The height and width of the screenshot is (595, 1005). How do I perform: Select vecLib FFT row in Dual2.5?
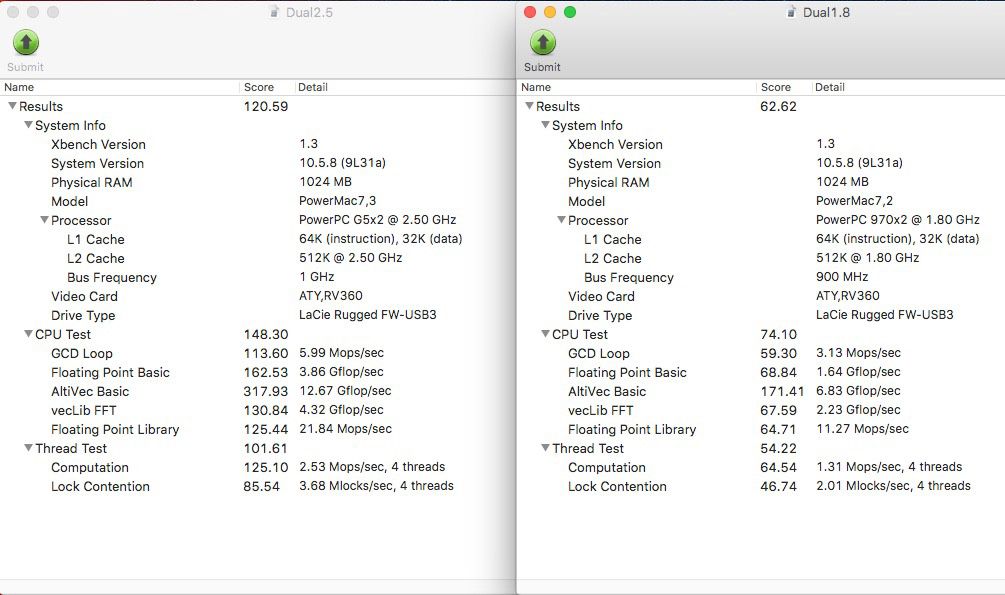tap(257, 410)
